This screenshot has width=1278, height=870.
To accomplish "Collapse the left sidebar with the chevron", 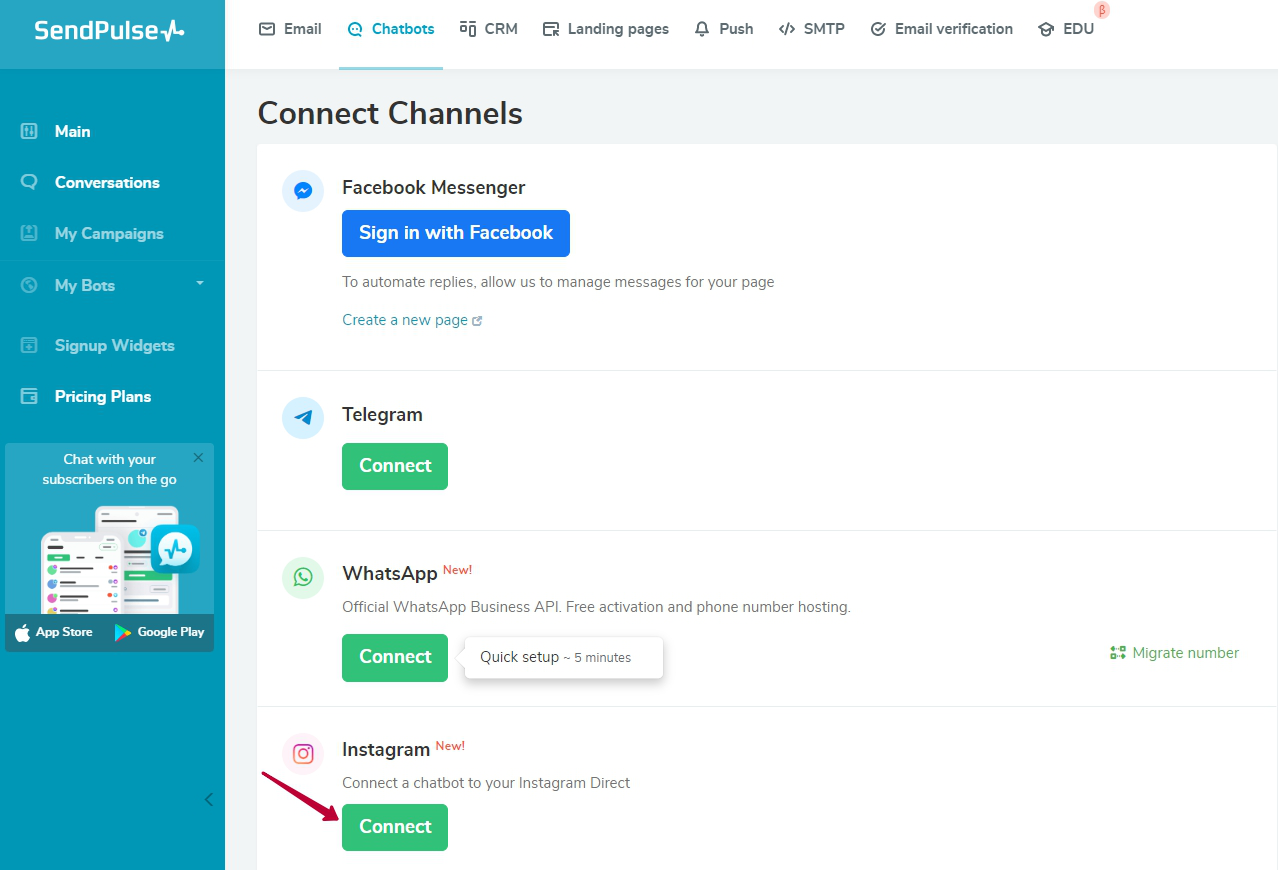I will tap(208, 799).
